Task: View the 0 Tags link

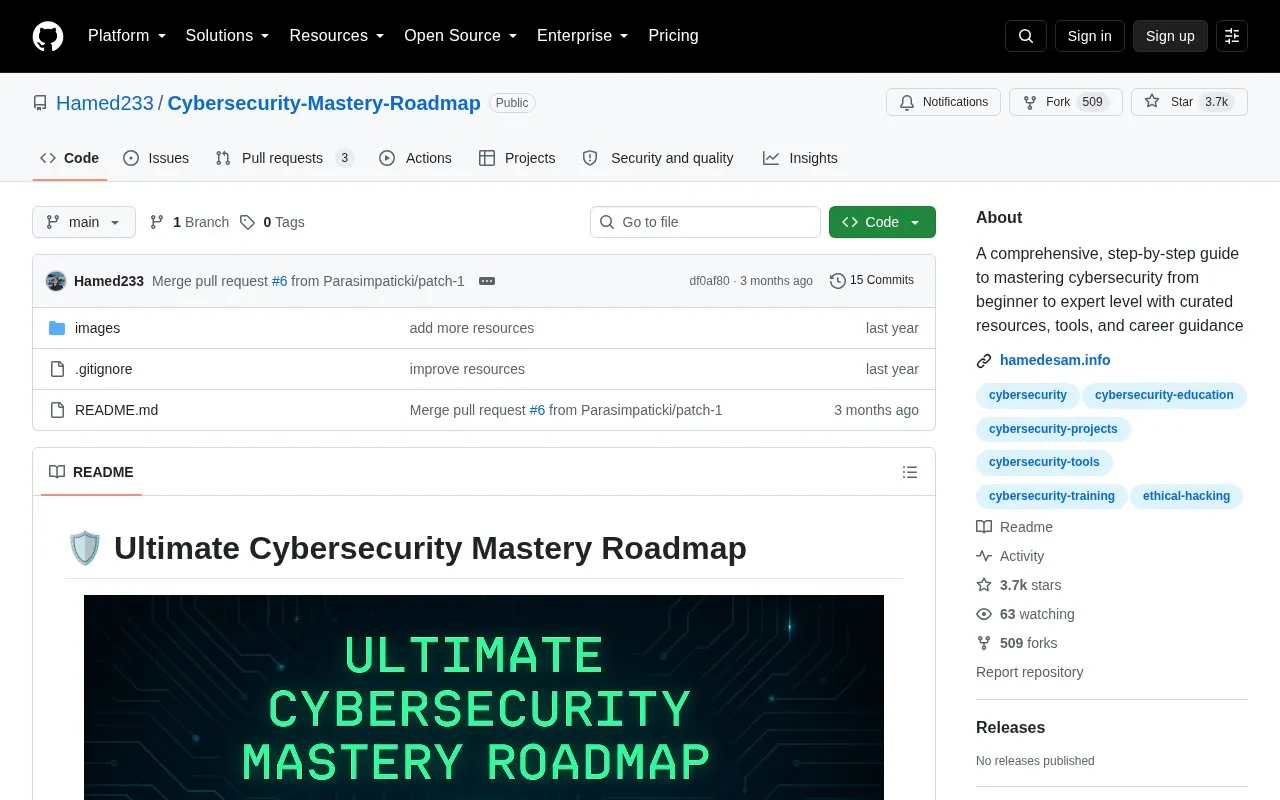Action: tap(272, 222)
